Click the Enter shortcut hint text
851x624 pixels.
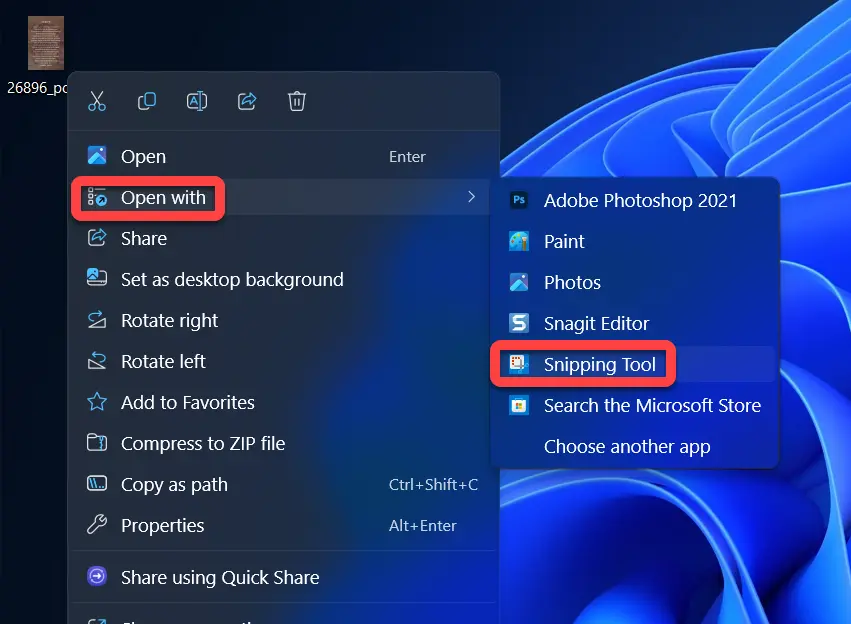[407, 157]
